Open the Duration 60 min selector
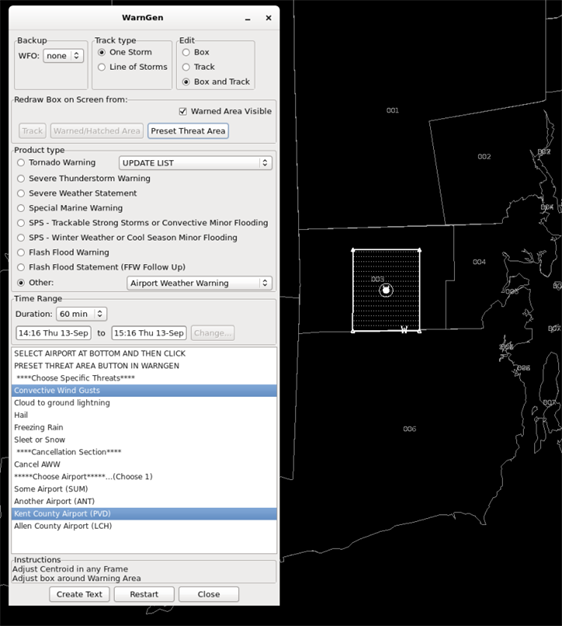Image resolution: width=562 pixels, height=626 pixels. (x=81, y=314)
